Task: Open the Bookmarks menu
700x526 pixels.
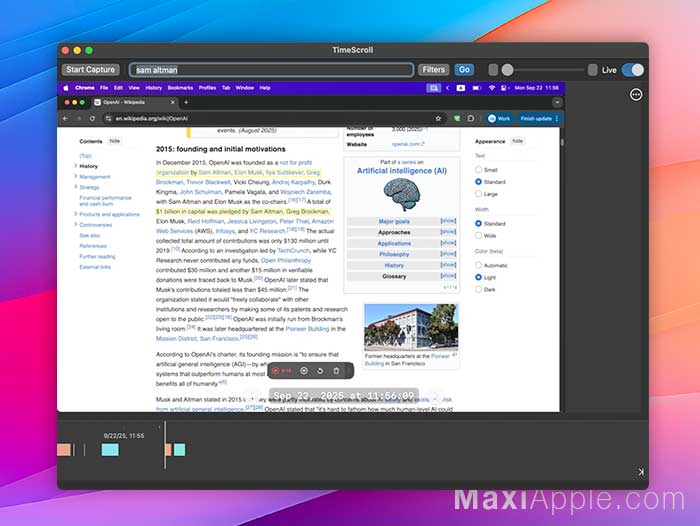Action: point(180,88)
